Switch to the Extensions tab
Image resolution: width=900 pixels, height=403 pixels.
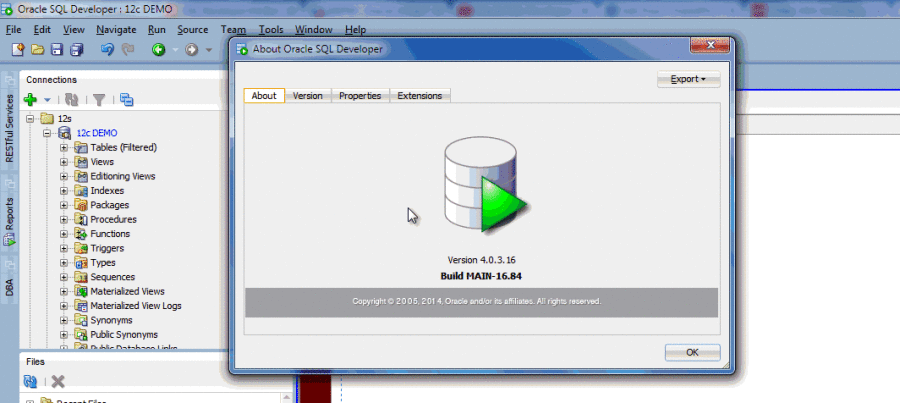click(x=420, y=96)
